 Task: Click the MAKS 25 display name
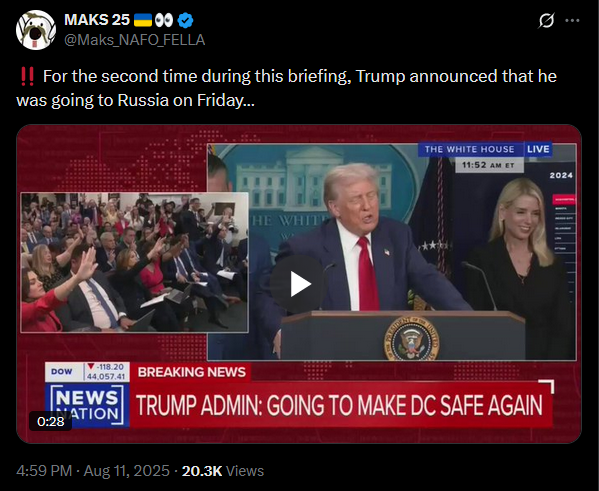97,20
